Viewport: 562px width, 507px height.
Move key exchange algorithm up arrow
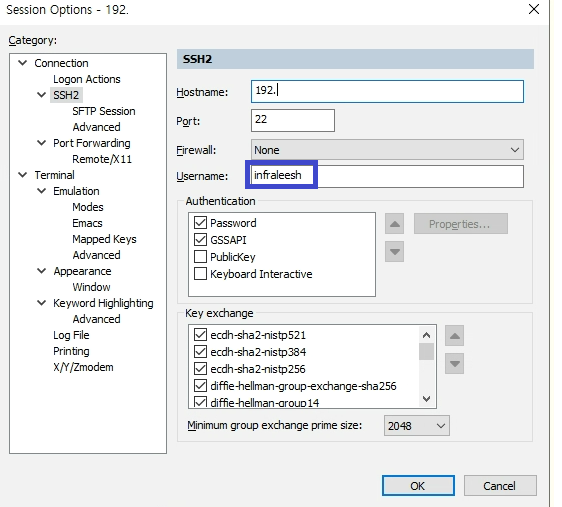454,336
